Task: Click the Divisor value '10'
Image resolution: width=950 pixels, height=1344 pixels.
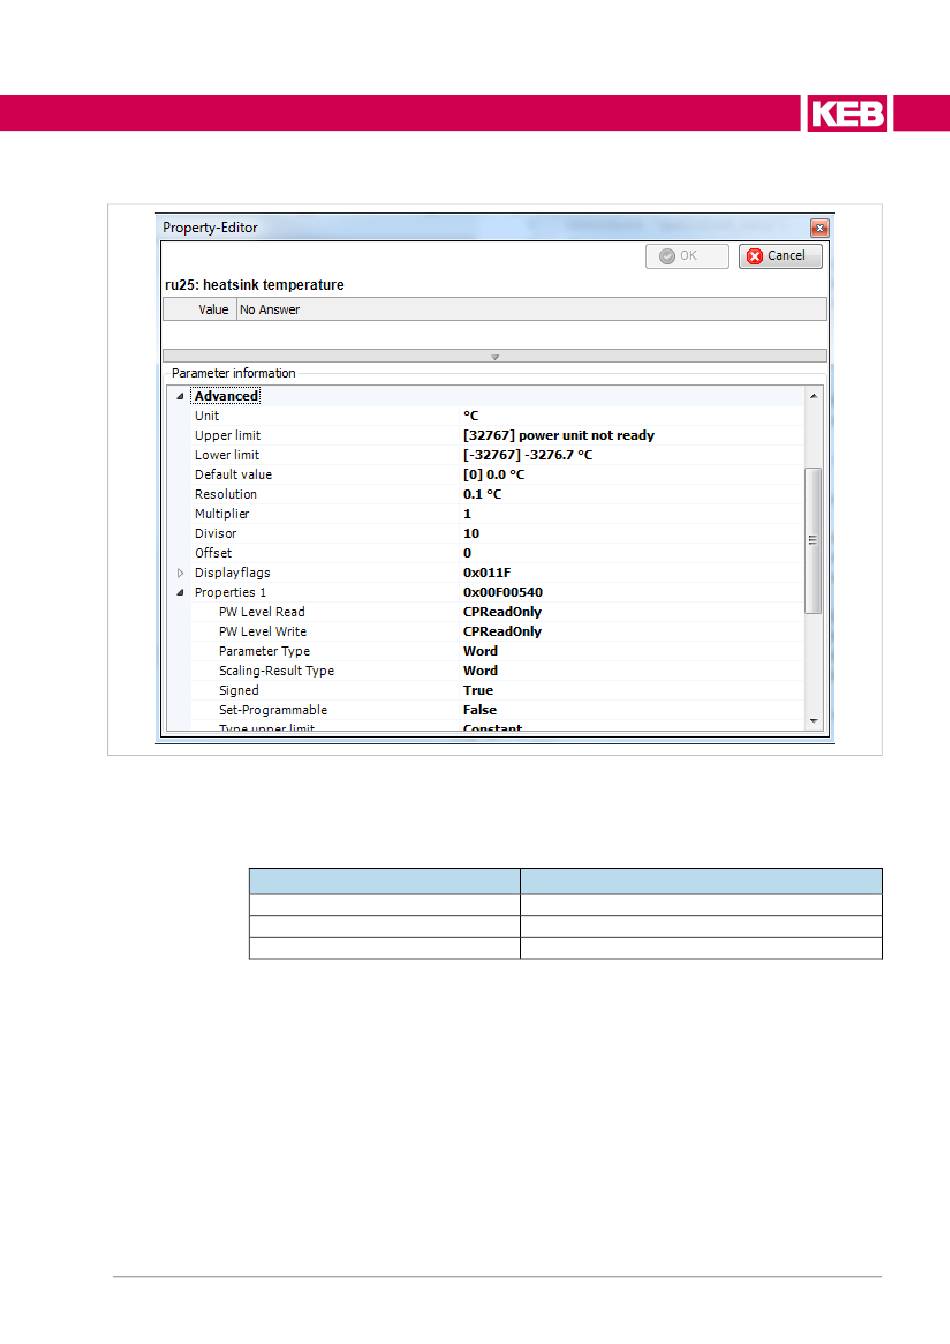Action: click(x=471, y=534)
